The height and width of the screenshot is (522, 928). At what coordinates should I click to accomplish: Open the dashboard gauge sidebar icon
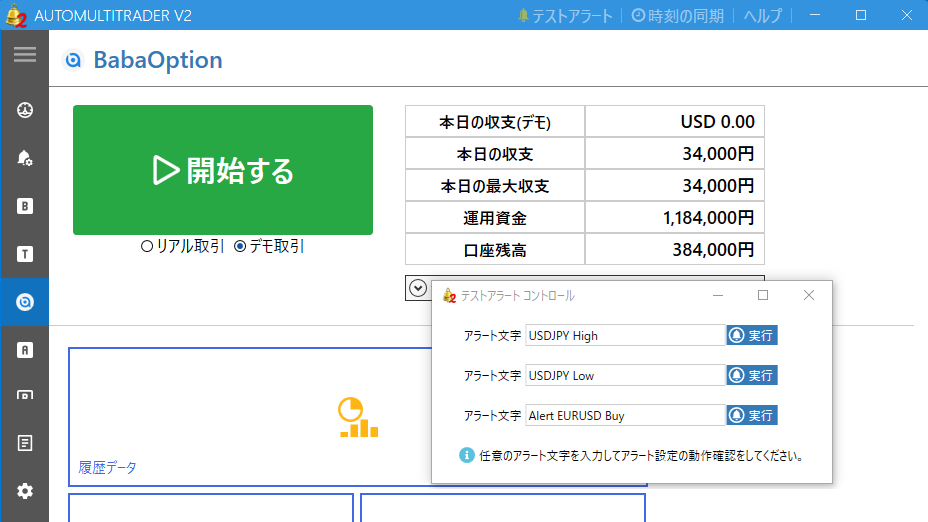click(25, 110)
